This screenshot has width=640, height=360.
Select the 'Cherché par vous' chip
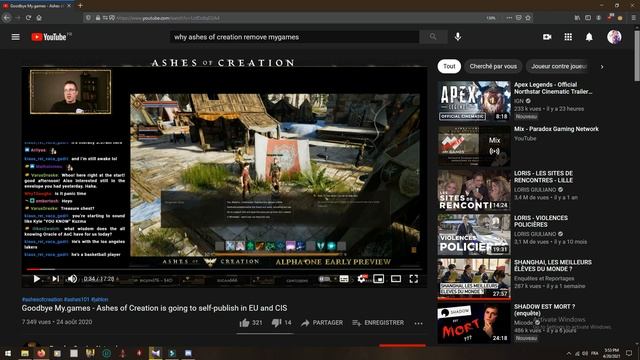pos(493,66)
